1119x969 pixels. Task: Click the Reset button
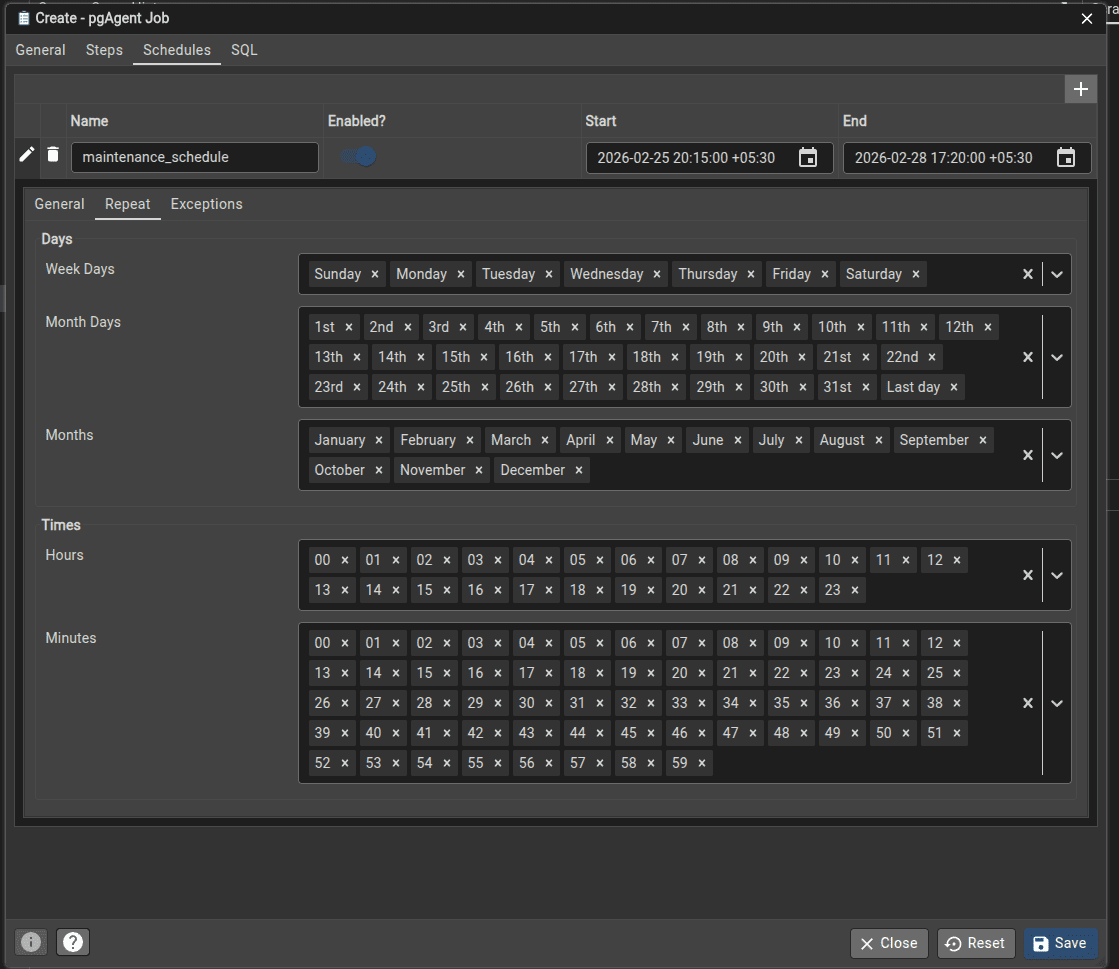click(975, 942)
